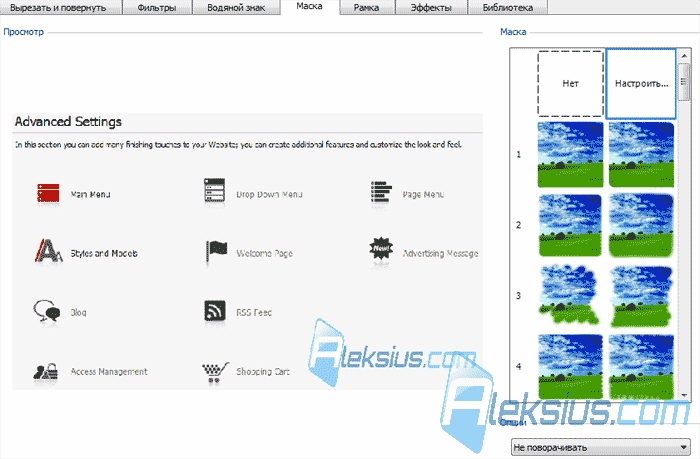Click the Access Management icon

[46, 371]
